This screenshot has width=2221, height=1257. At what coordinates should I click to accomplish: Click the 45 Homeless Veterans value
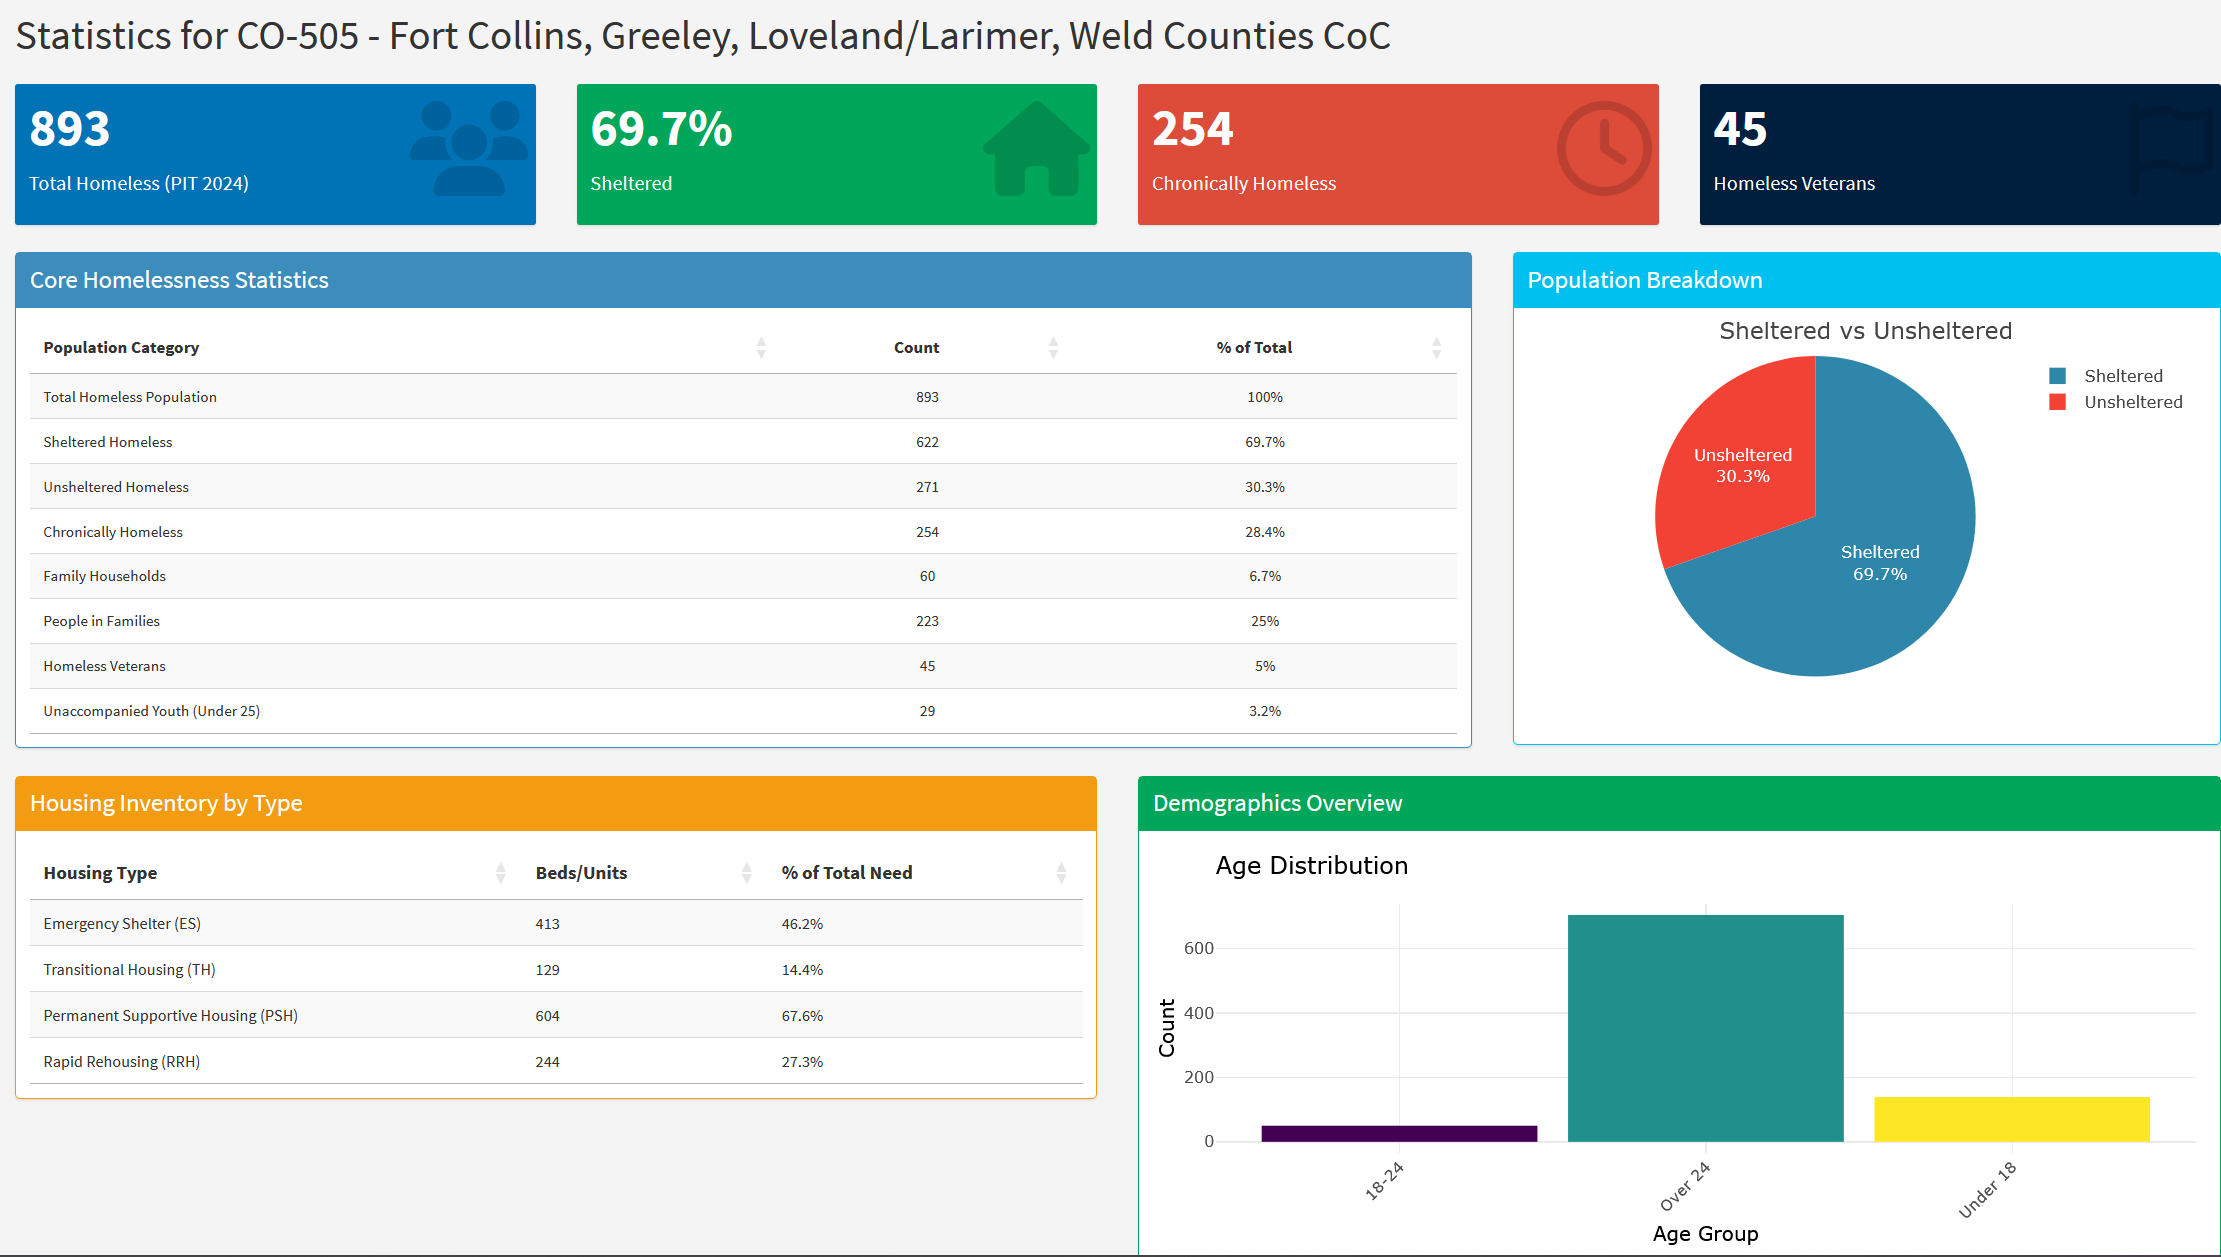click(1740, 129)
